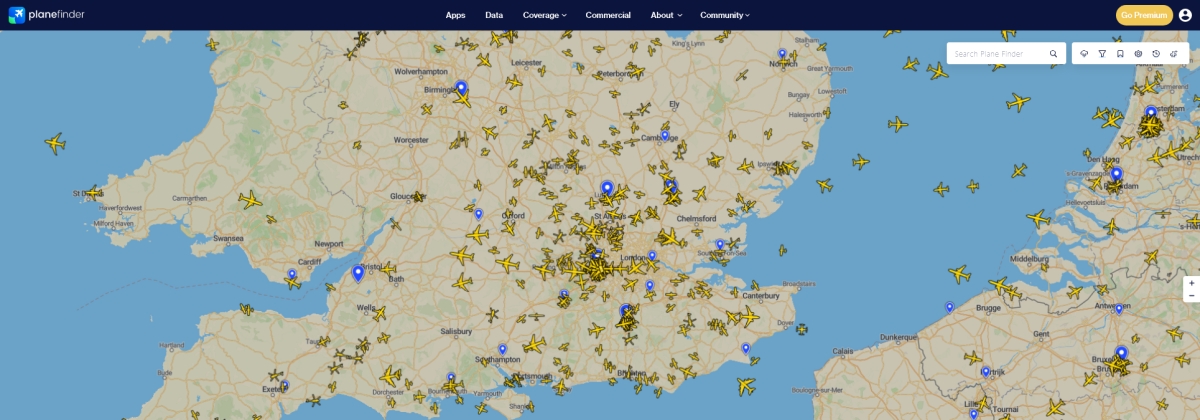
Task: Select the Birmingham airport map pin
Action: (x=461, y=88)
